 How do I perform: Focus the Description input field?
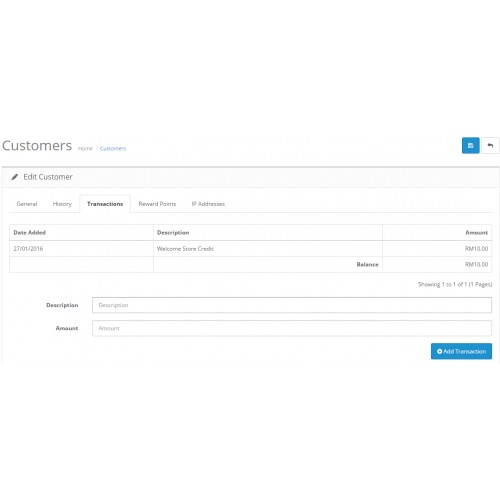[292, 305]
